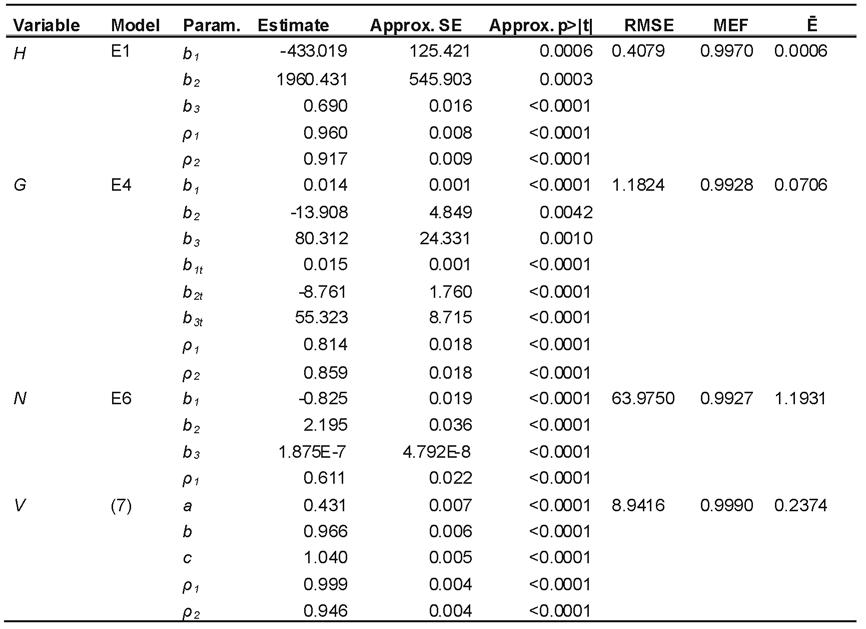Viewport: 866px width, 629px height.
Task: Click the estimate 1.875E-7
Action: (x=312, y=452)
